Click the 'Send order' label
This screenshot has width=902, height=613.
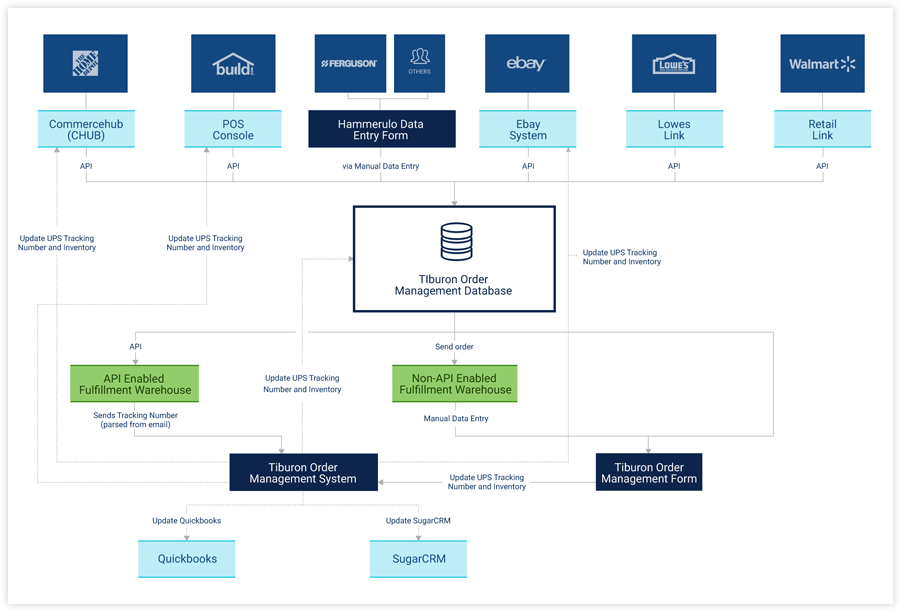pos(454,347)
